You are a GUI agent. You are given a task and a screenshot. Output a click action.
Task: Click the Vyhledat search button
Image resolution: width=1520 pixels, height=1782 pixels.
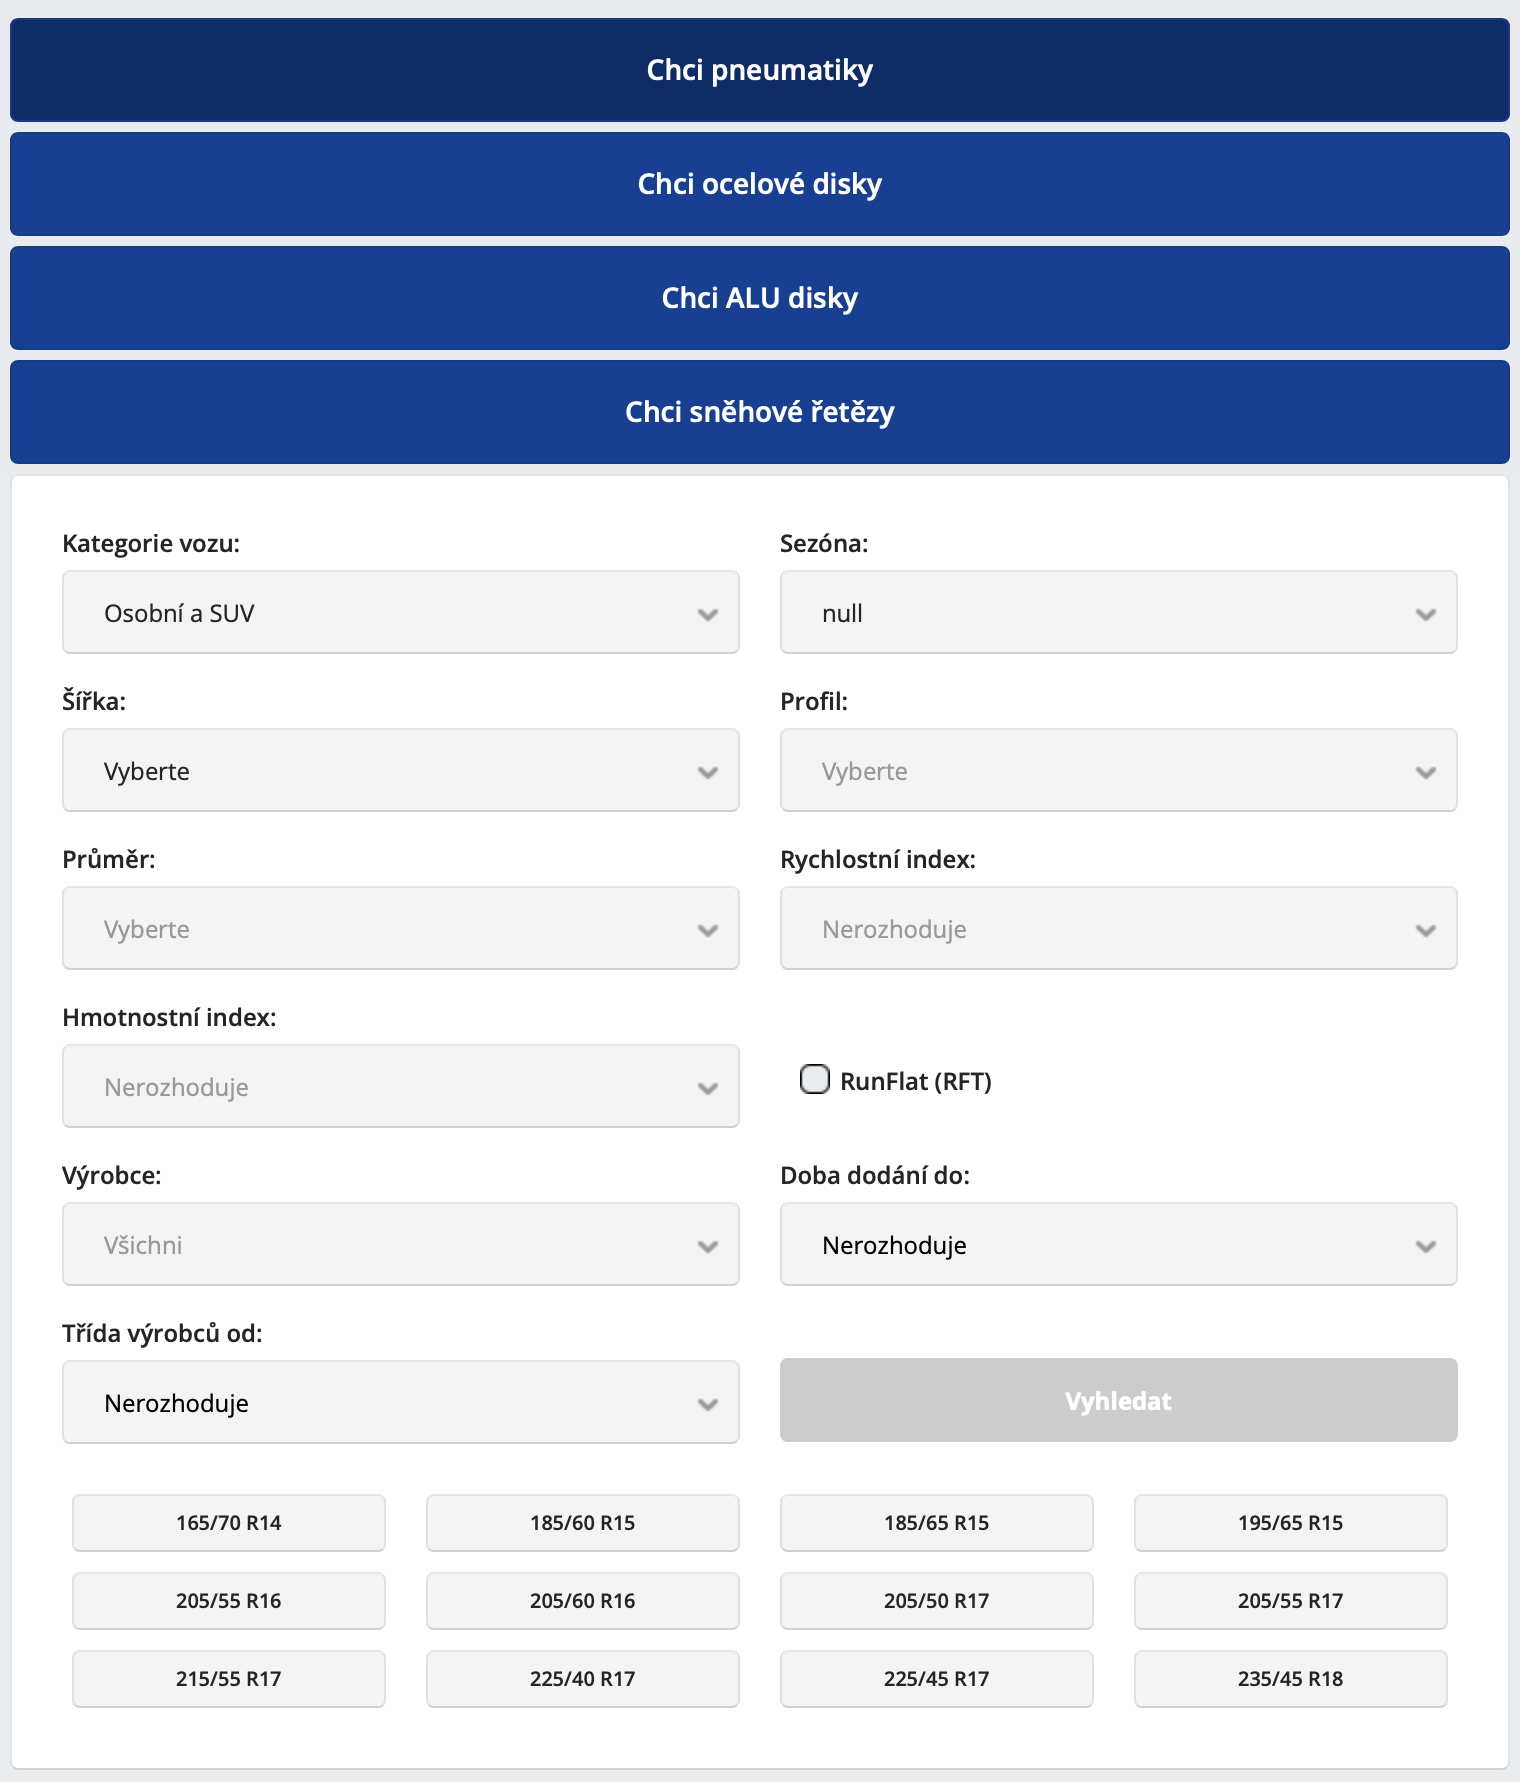click(1118, 1401)
